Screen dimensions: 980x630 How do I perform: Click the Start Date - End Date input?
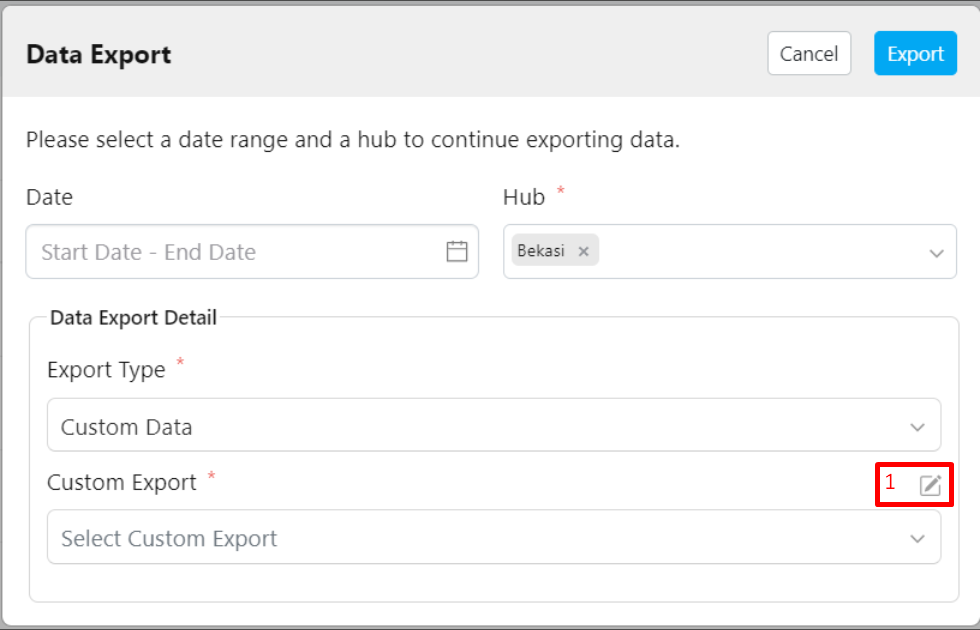pyautogui.click(x=200, y=251)
